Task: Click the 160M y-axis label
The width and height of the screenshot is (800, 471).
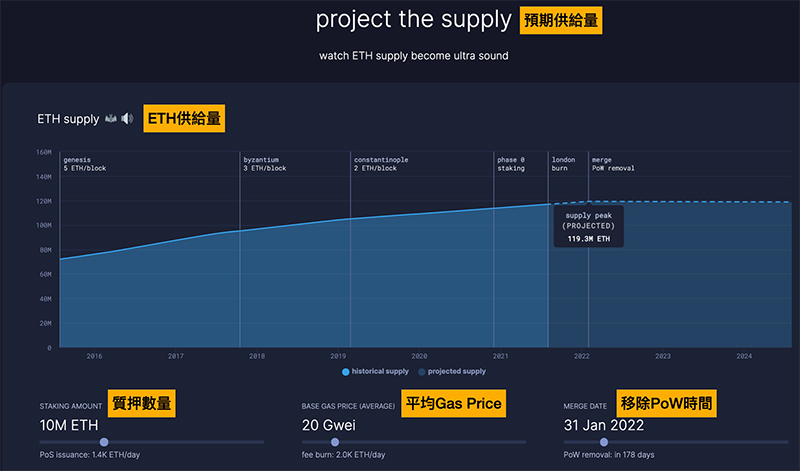Action: tap(44, 152)
